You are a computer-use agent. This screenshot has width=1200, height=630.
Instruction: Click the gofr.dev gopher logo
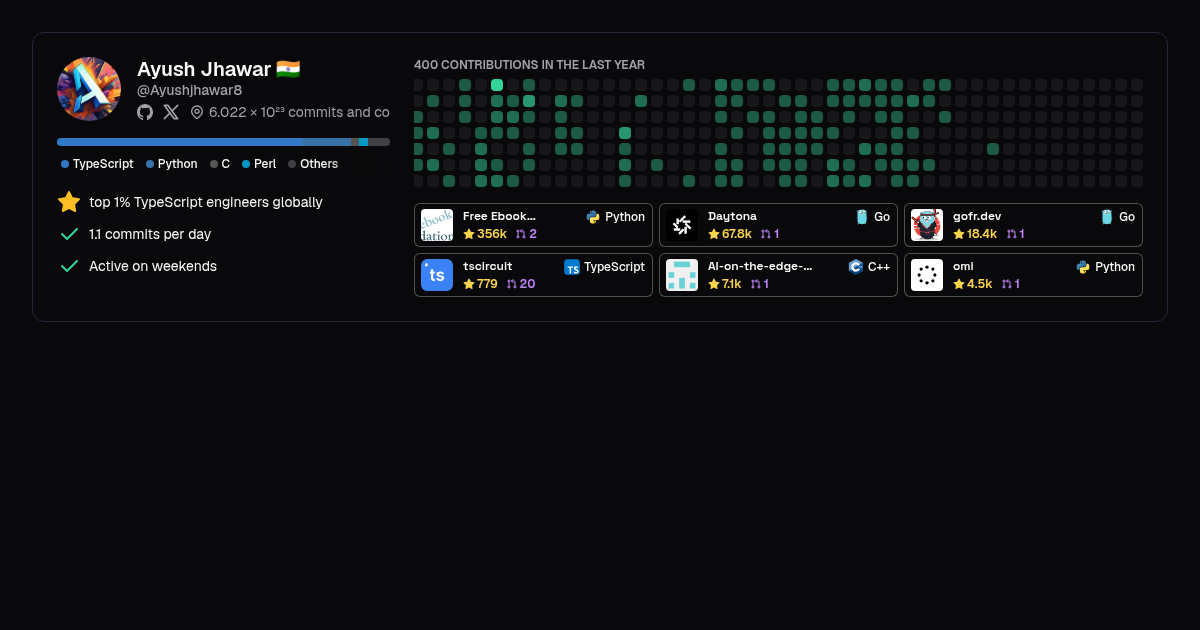(x=927, y=225)
